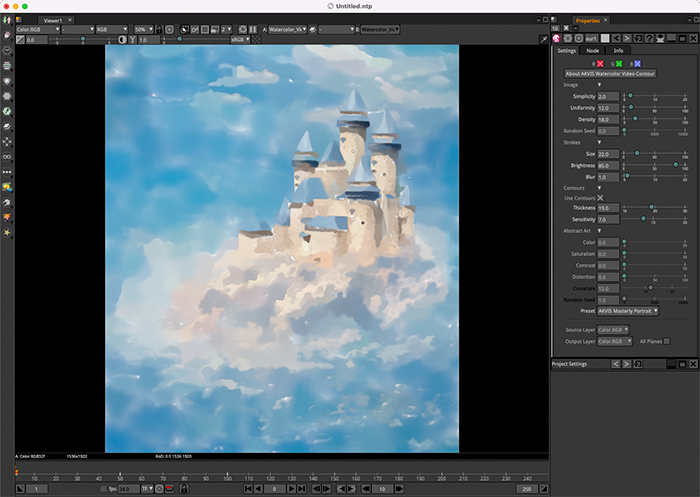This screenshot has height=497, width=700.
Task: Click the clip-to-format lock icon beside zoom
Action: point(159,29)
